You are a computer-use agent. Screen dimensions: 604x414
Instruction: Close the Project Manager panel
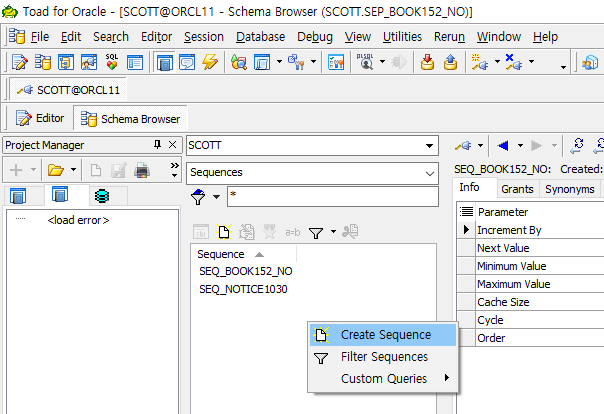(x=173, y=145)
